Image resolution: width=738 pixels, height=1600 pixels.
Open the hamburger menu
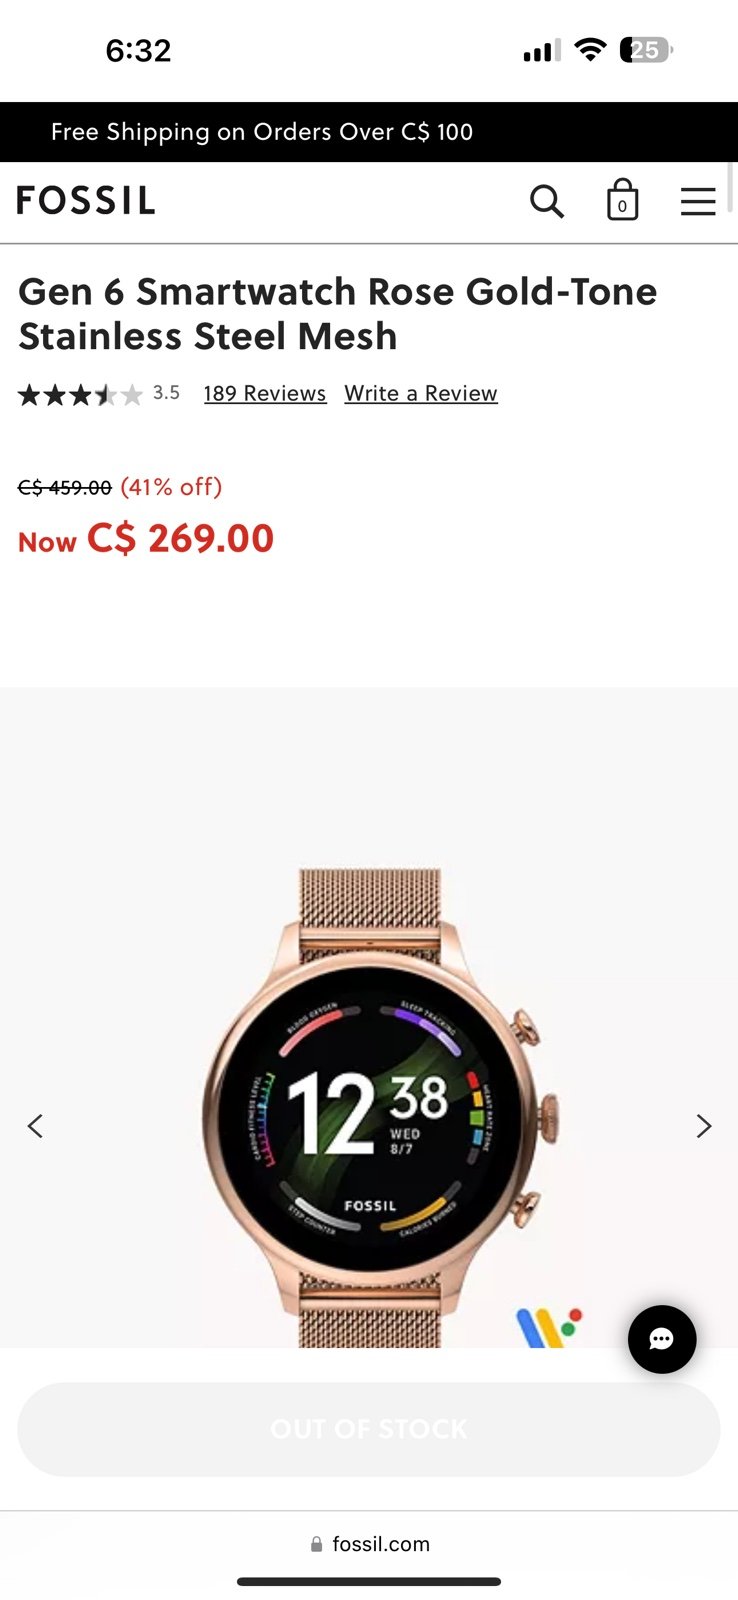coord(698,201)
